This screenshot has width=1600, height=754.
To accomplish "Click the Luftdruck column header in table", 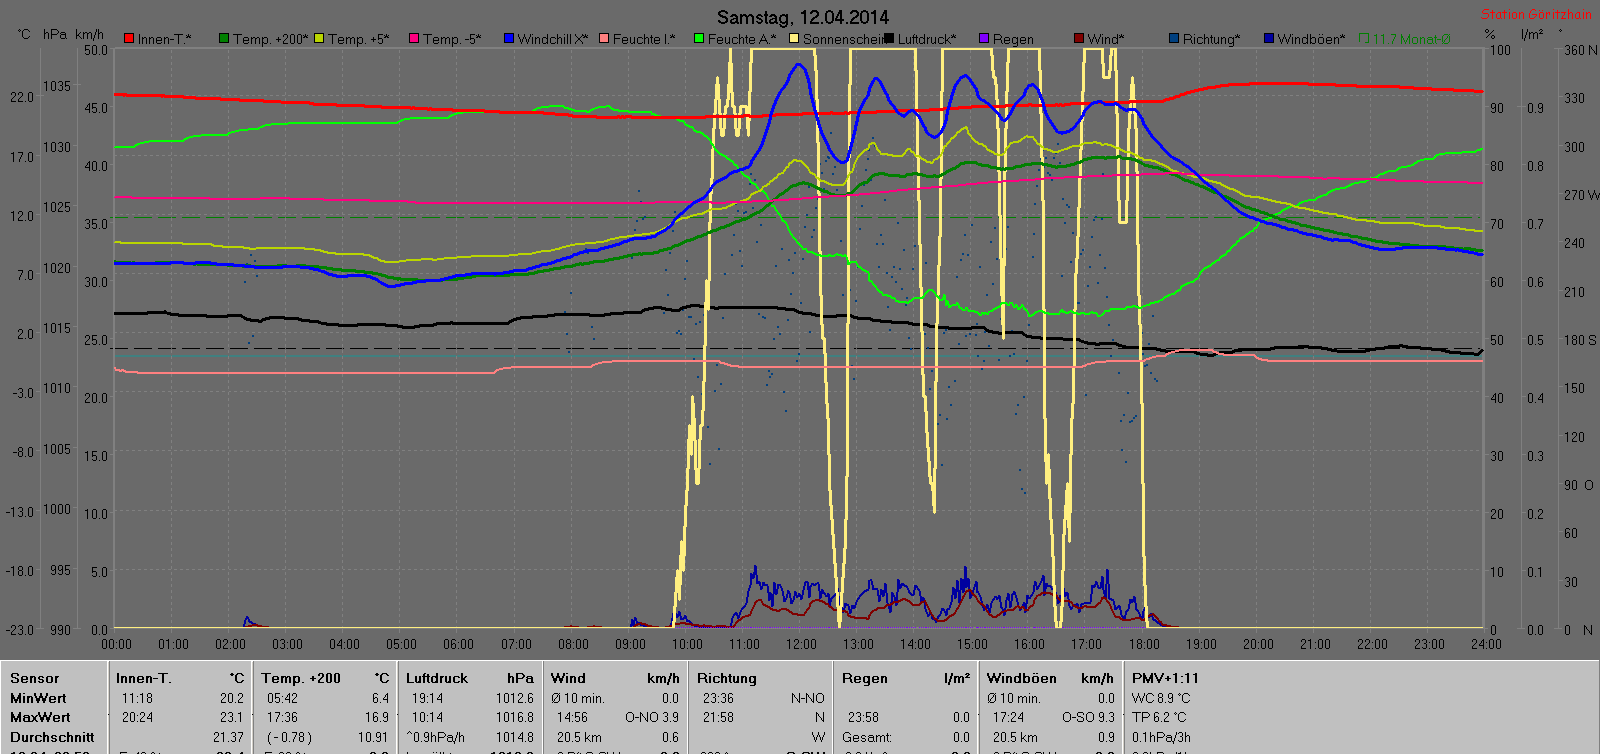I will click(x=436, y=678).
